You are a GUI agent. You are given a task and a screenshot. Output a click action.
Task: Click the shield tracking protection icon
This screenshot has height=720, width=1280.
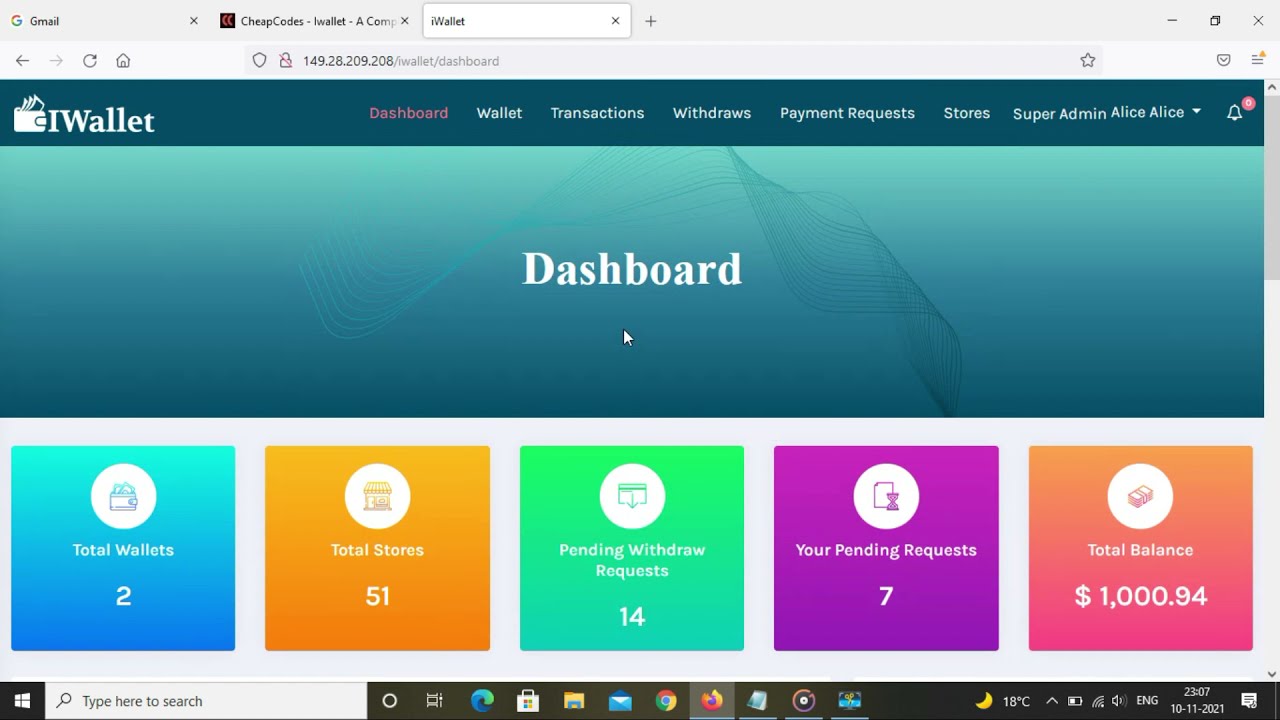coord(259,61)
